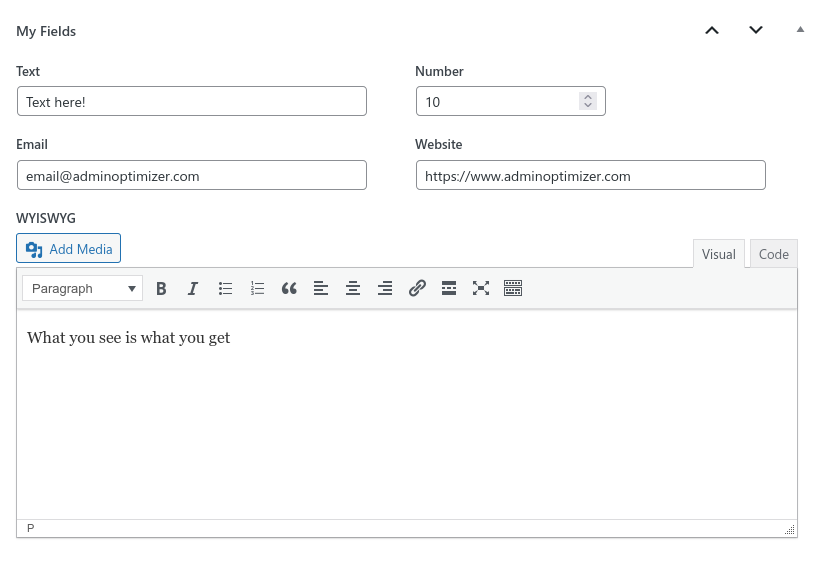
Task: Click into the Website URL field
Action: click(x=591, y=175)
